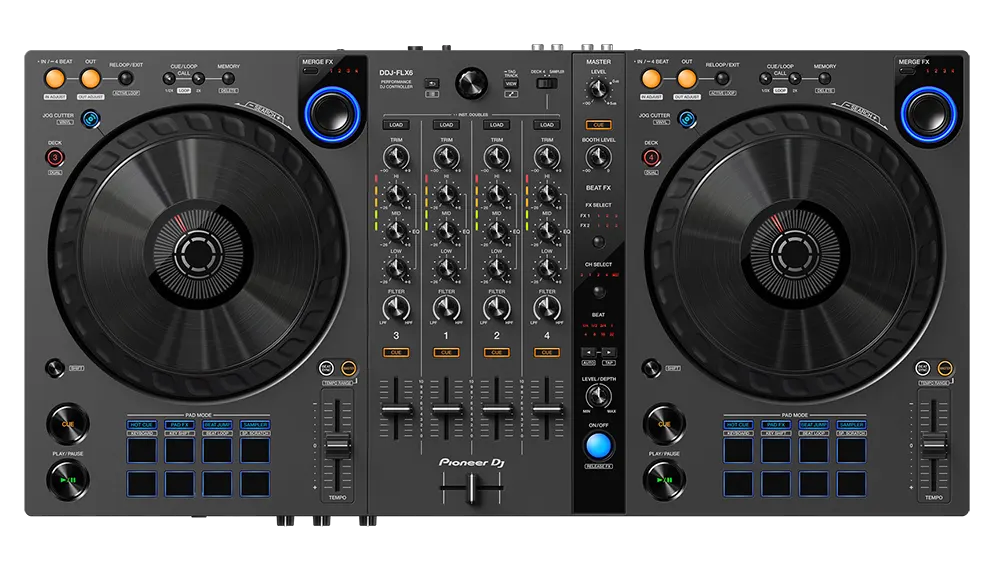Click channel 2 volume fader

click(x=497, y=410)
